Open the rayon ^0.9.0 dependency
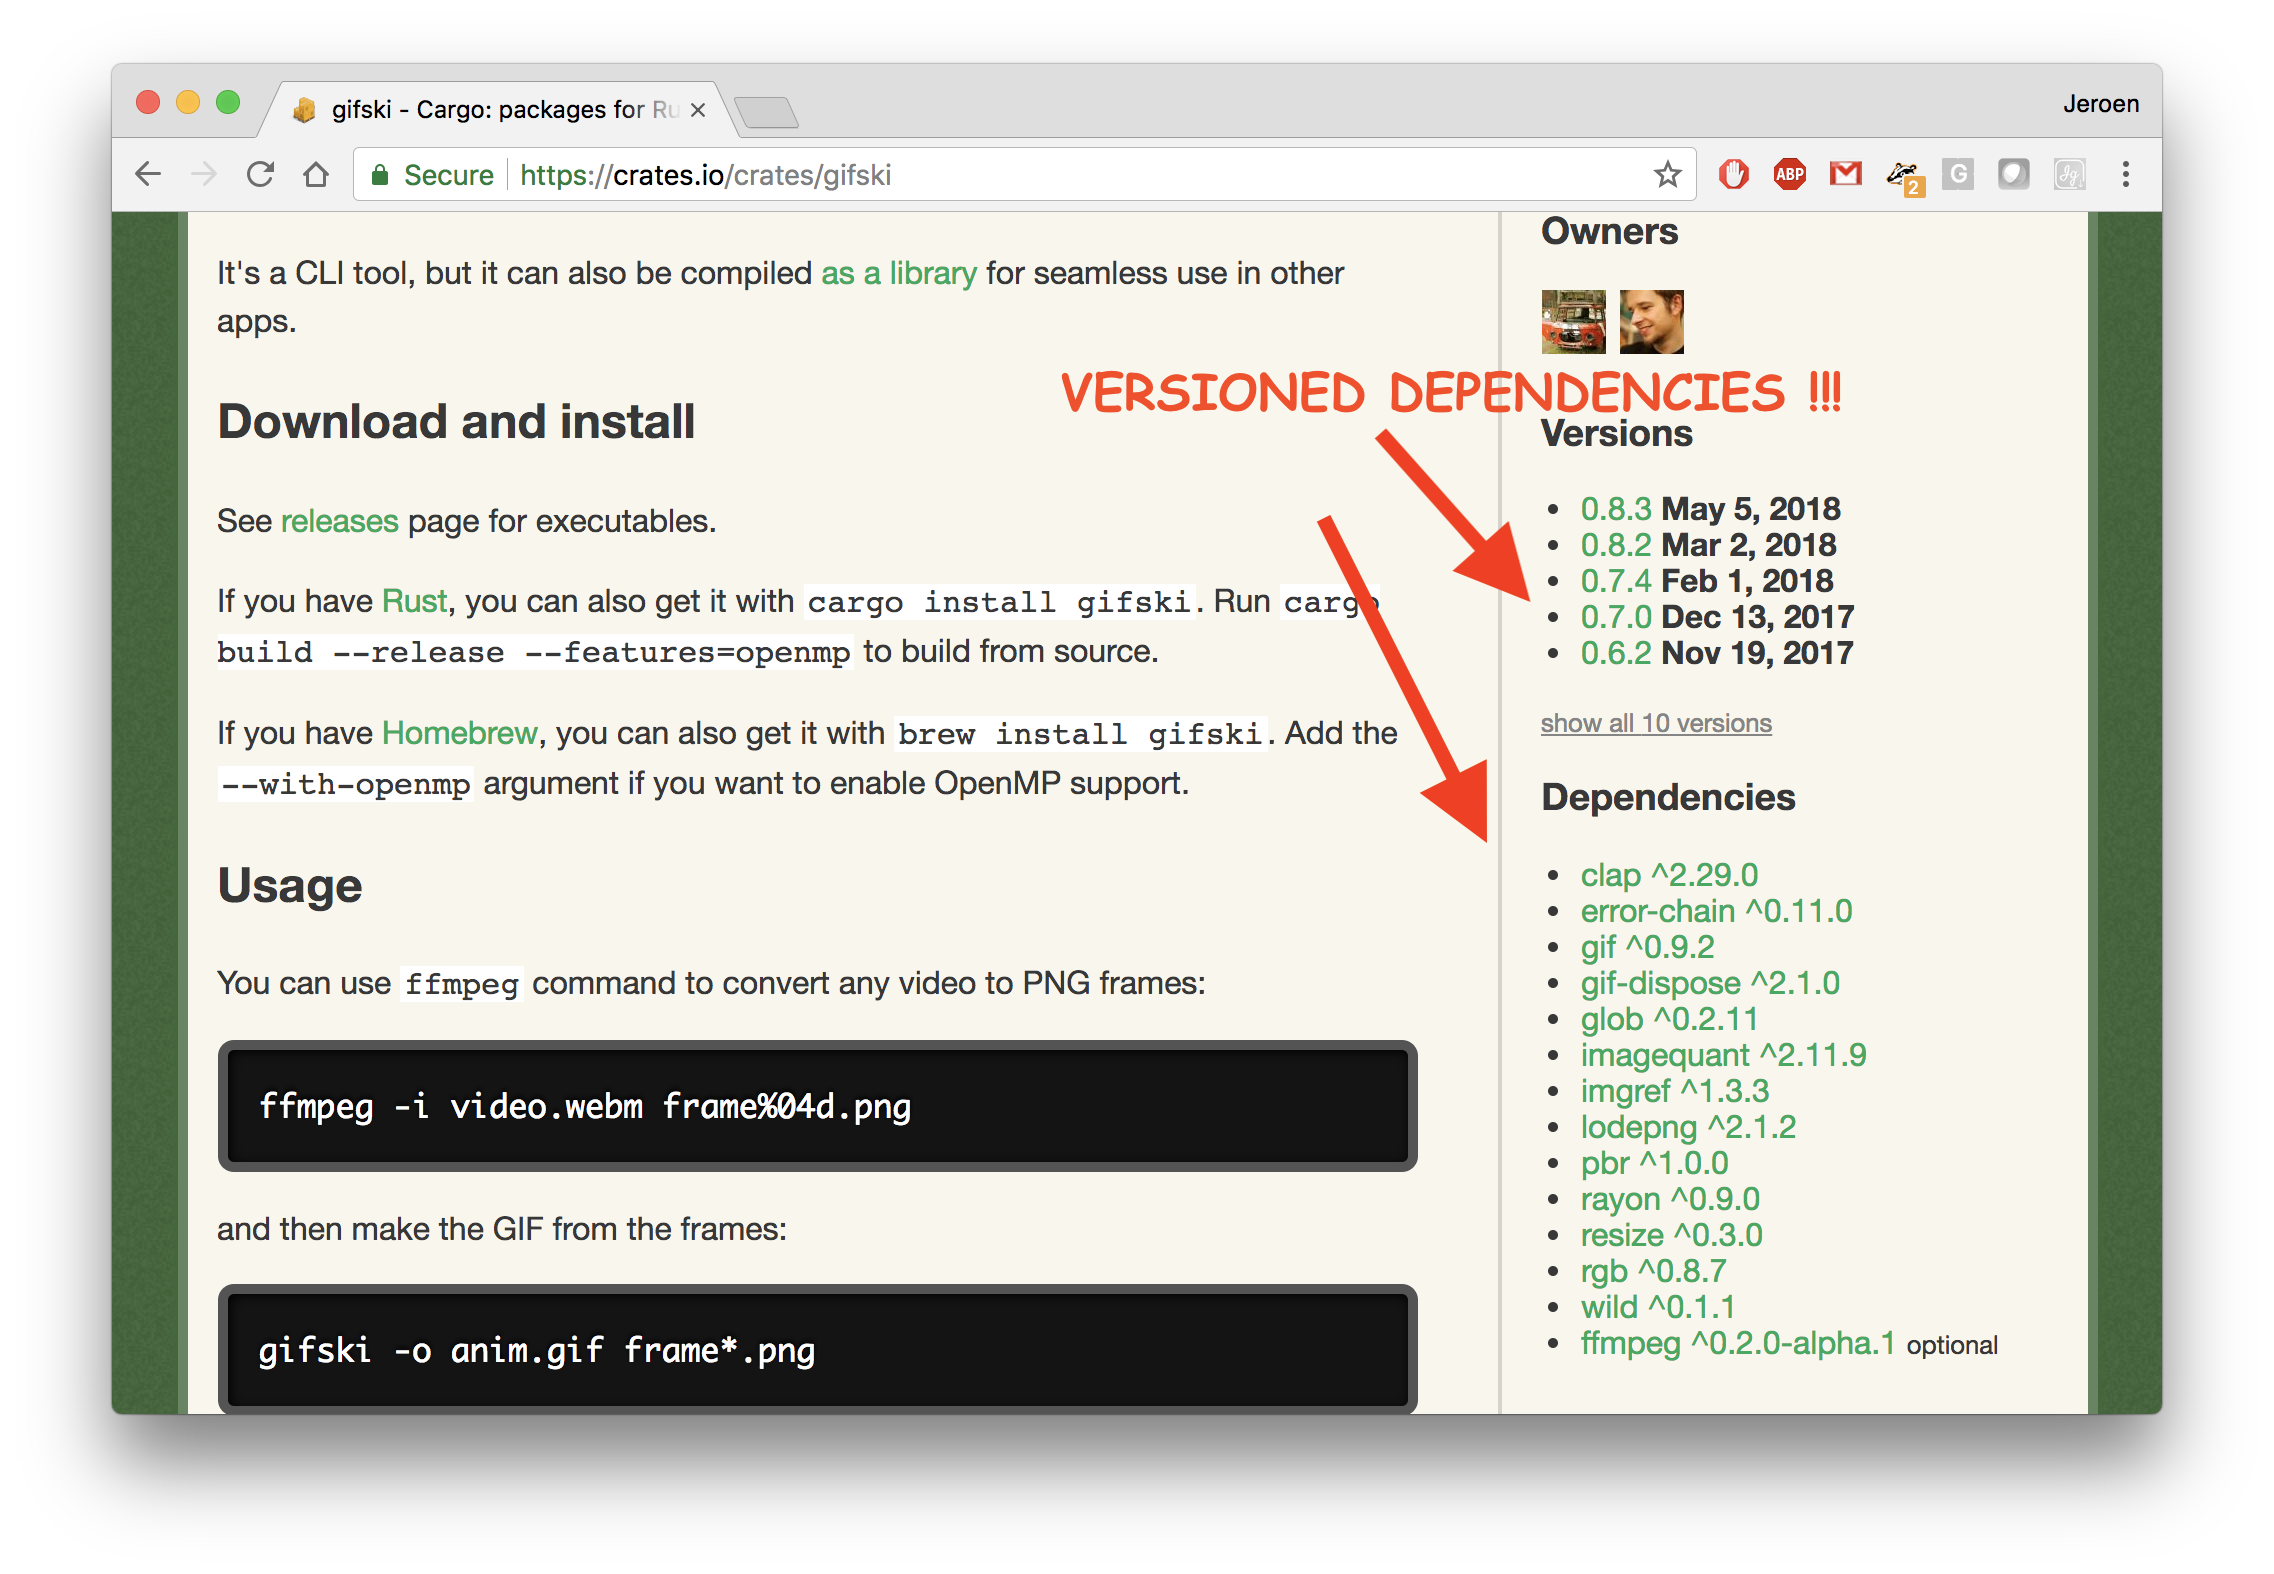The width and height of the screenshot is (2274, 1574). point(1670,1199)
